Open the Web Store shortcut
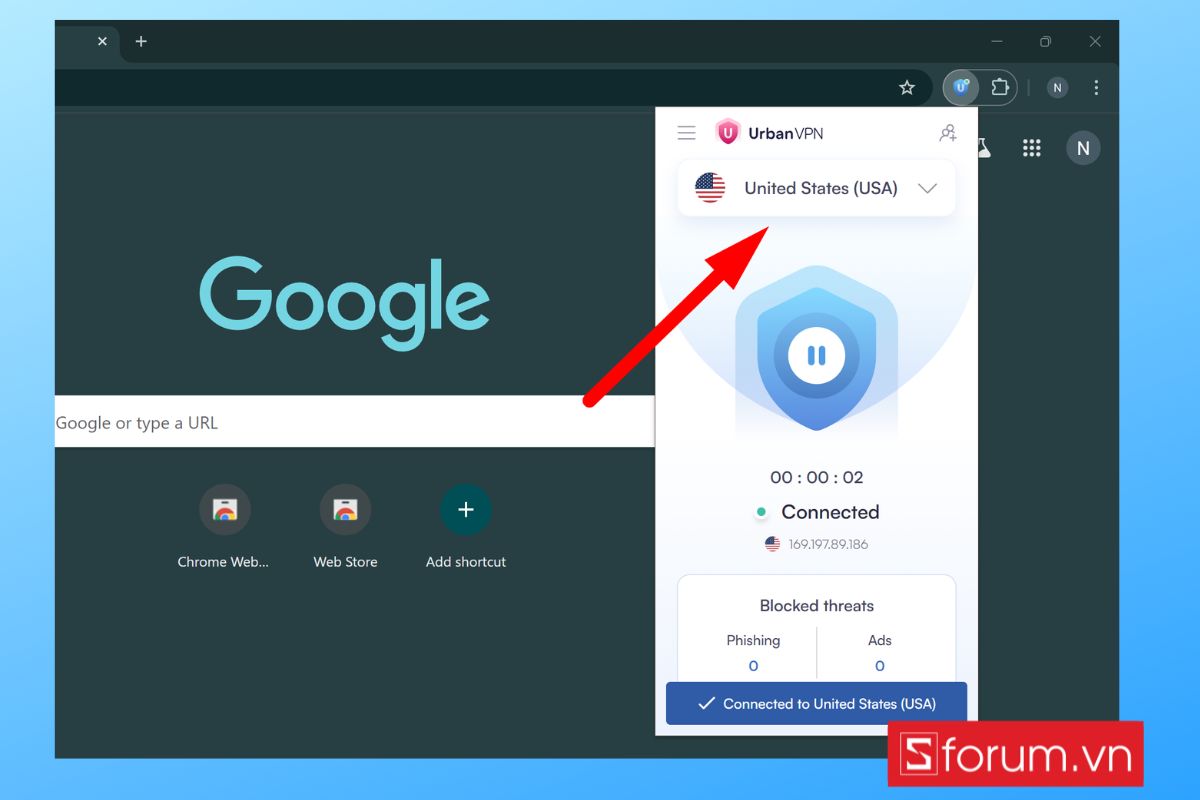The width and height of the screenshot is (1200, 800). pyautogui.click(x=345, y=528)
